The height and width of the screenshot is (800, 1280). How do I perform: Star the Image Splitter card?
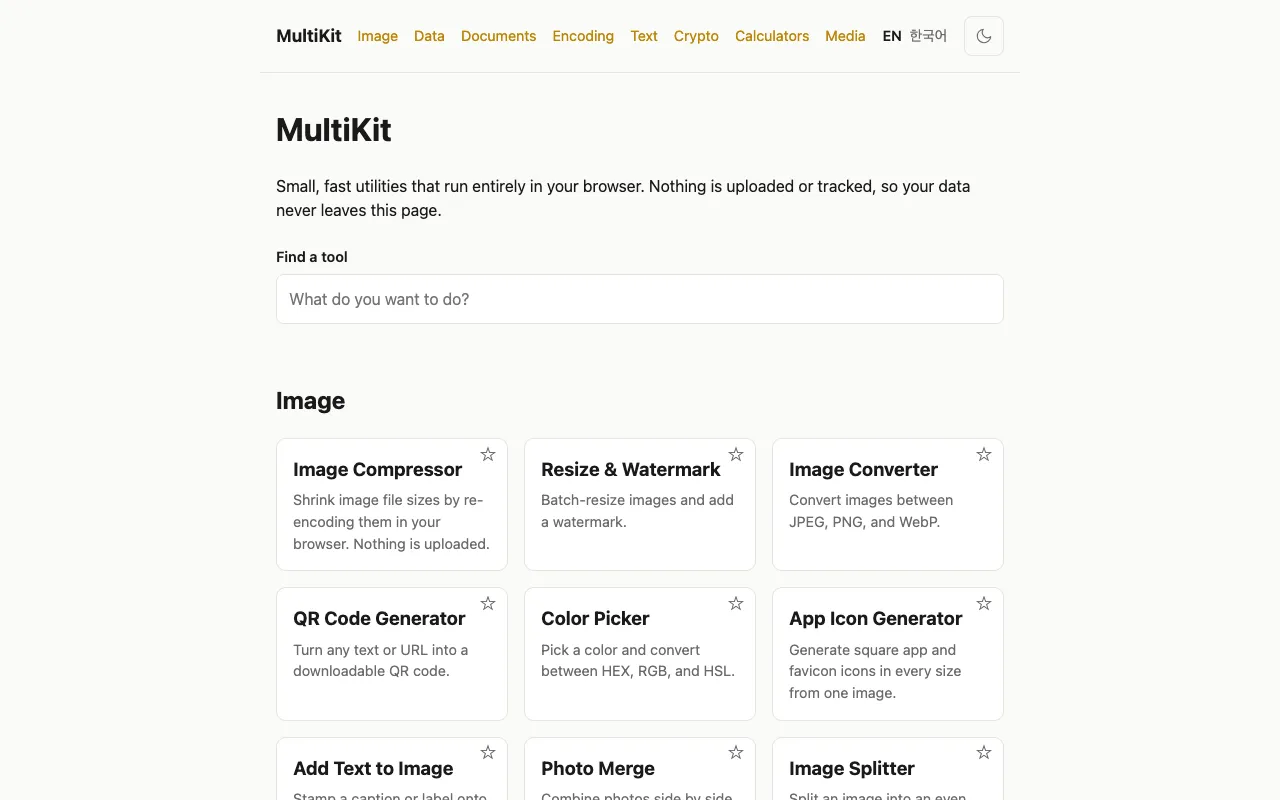tap(984, 752)
